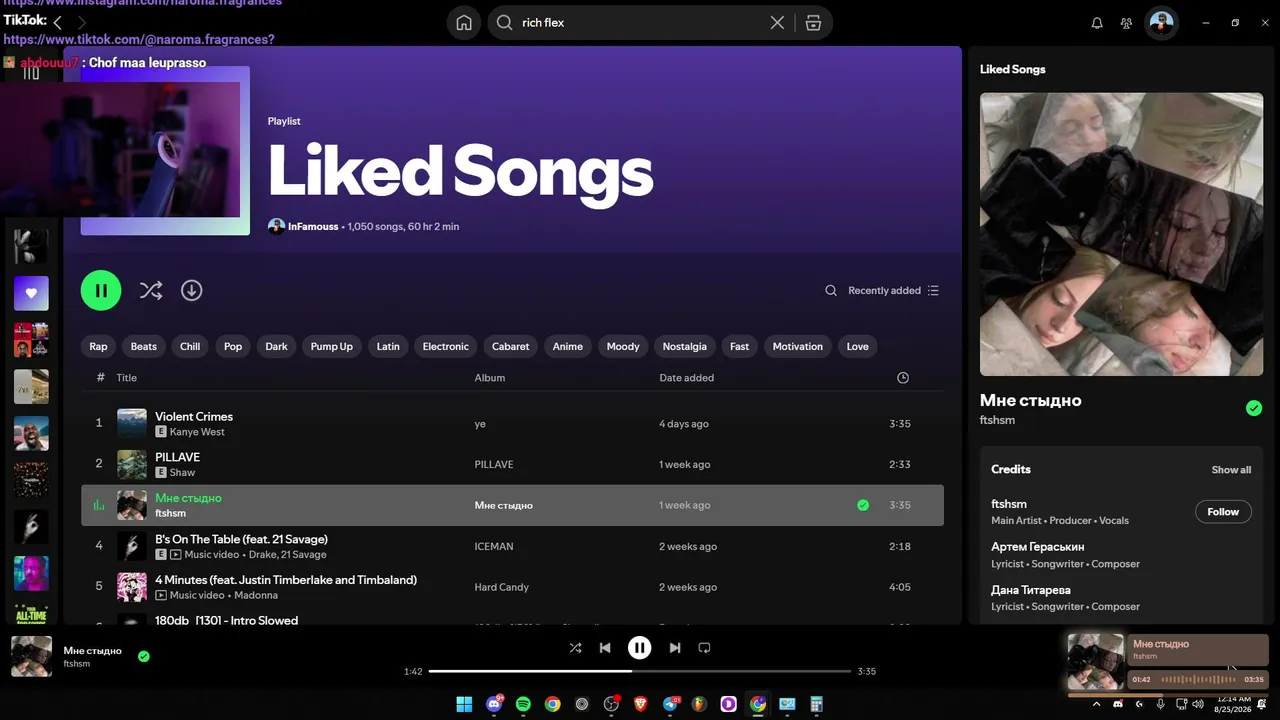The height and width of the screenshot is (720, 1280).
Task: Choose the Love filter chip
Action: (x=858, y=347)
